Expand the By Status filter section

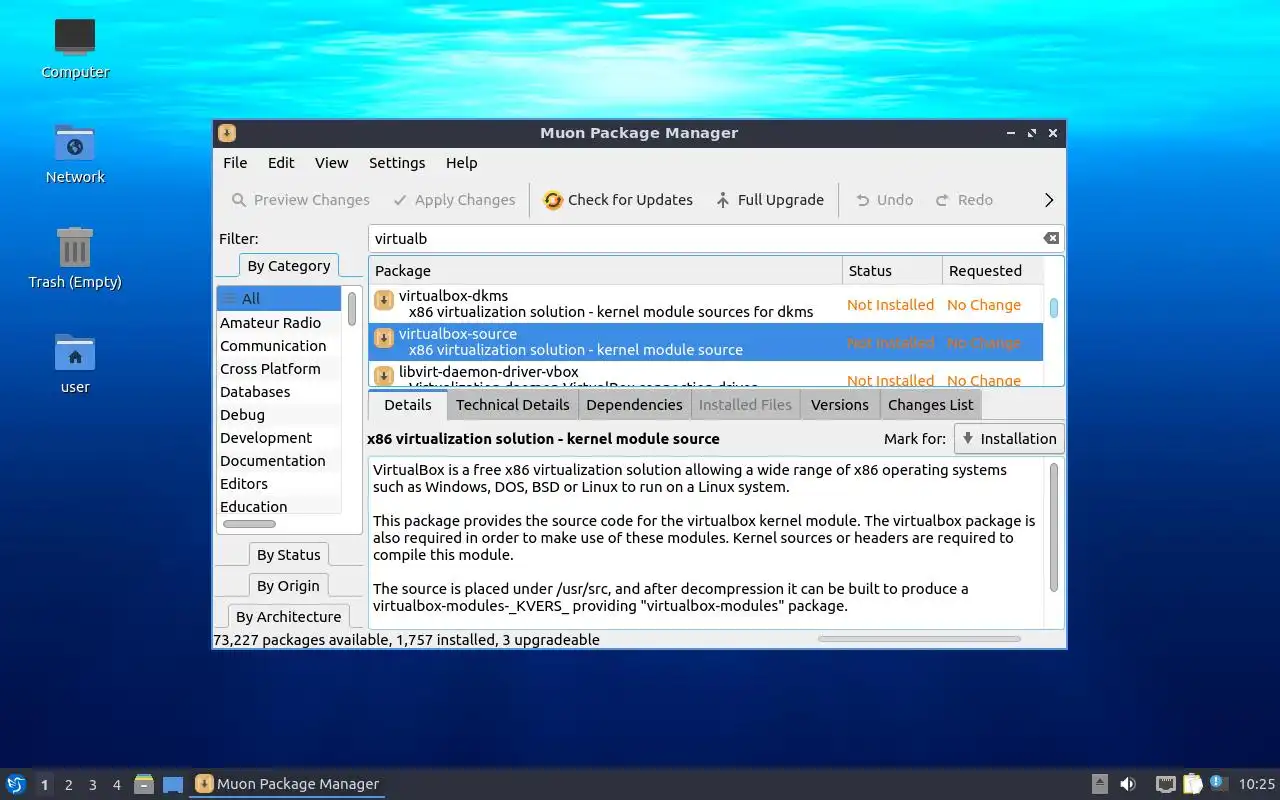click(x=288, y=555)
